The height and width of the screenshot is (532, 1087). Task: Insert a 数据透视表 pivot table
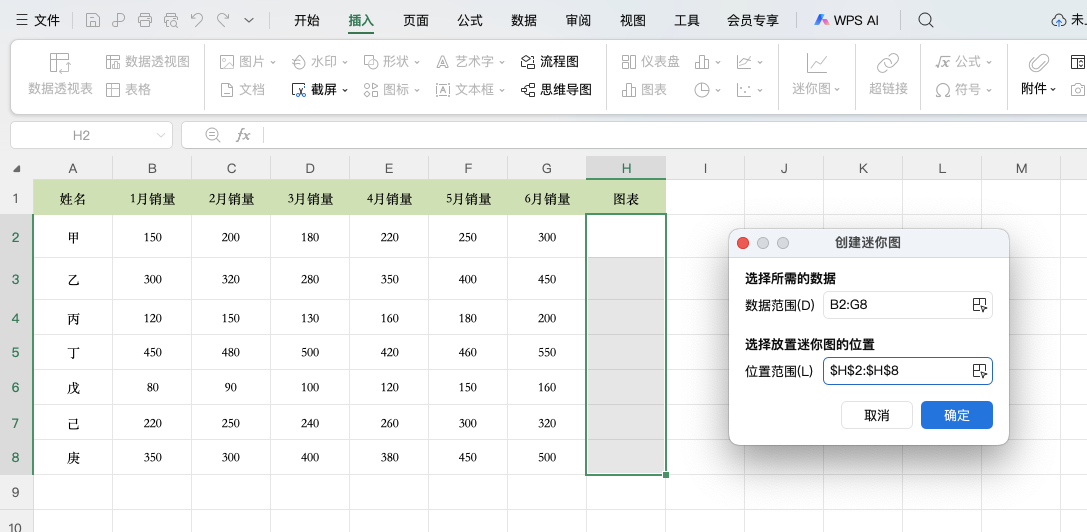(60, 74)
